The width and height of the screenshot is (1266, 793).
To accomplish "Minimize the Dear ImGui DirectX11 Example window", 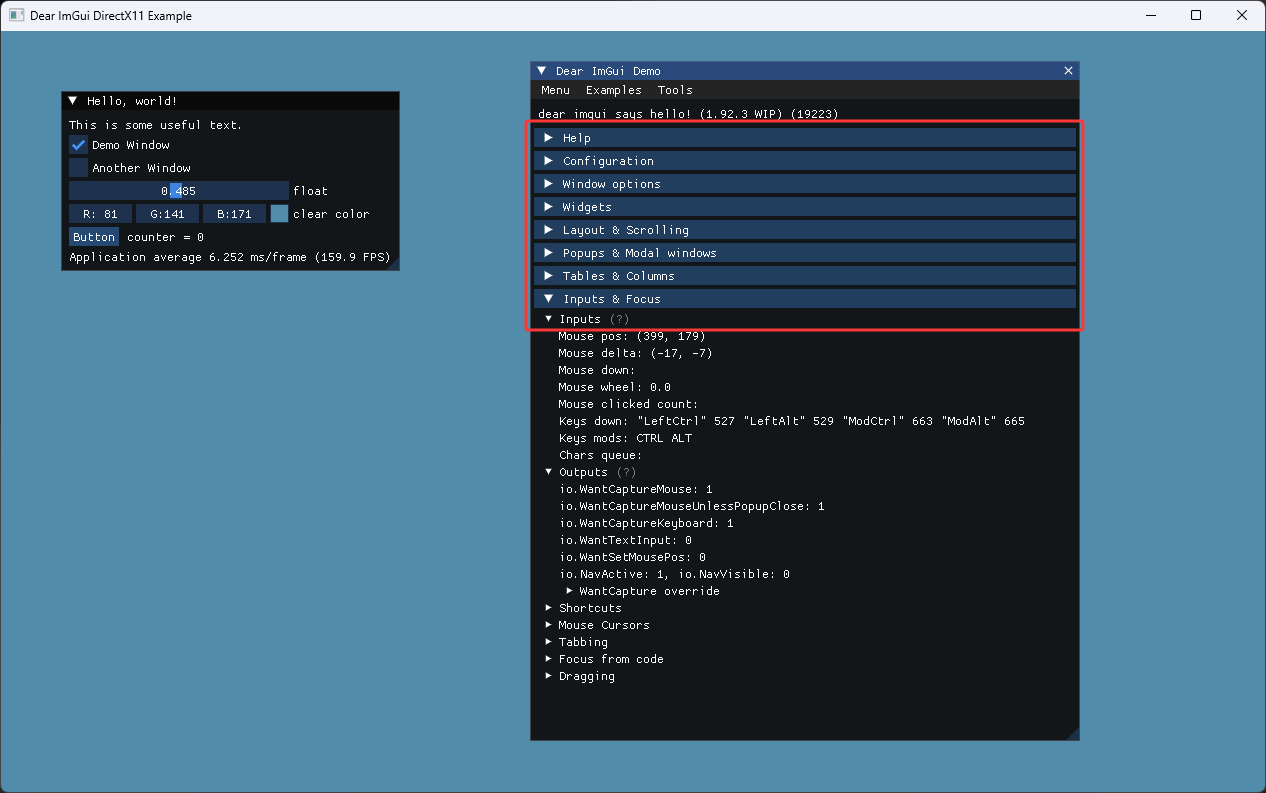I will pos(1150,15).
